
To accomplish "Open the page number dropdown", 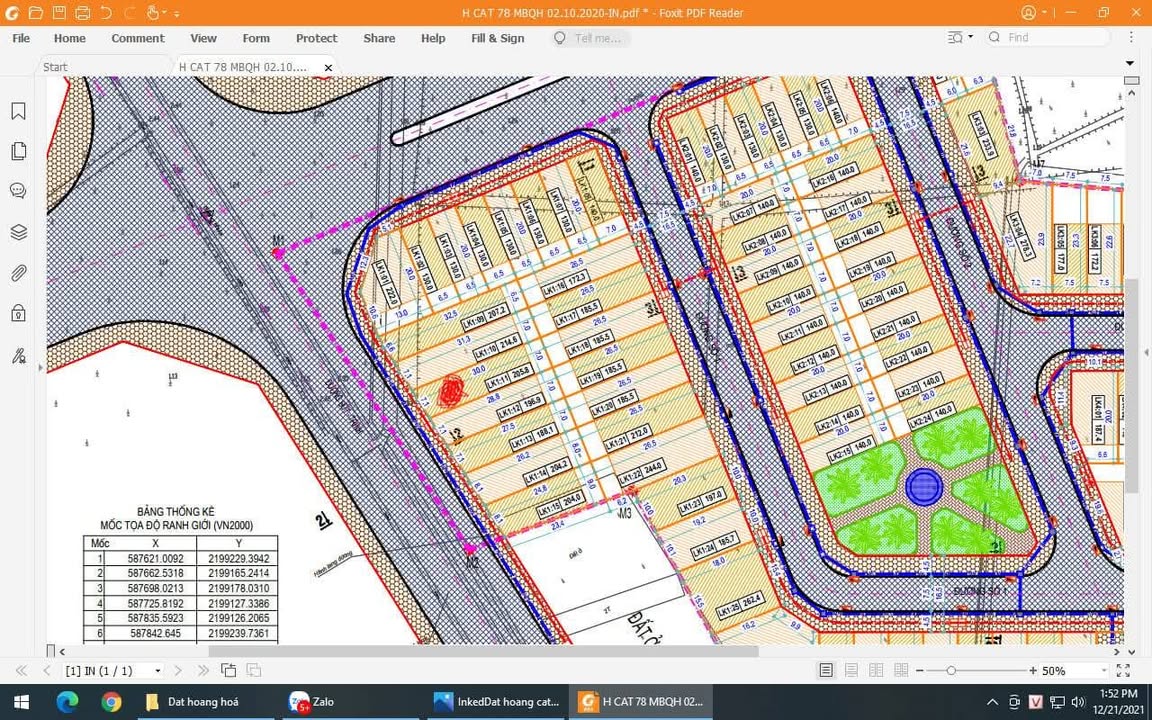I will click(156, 671).
